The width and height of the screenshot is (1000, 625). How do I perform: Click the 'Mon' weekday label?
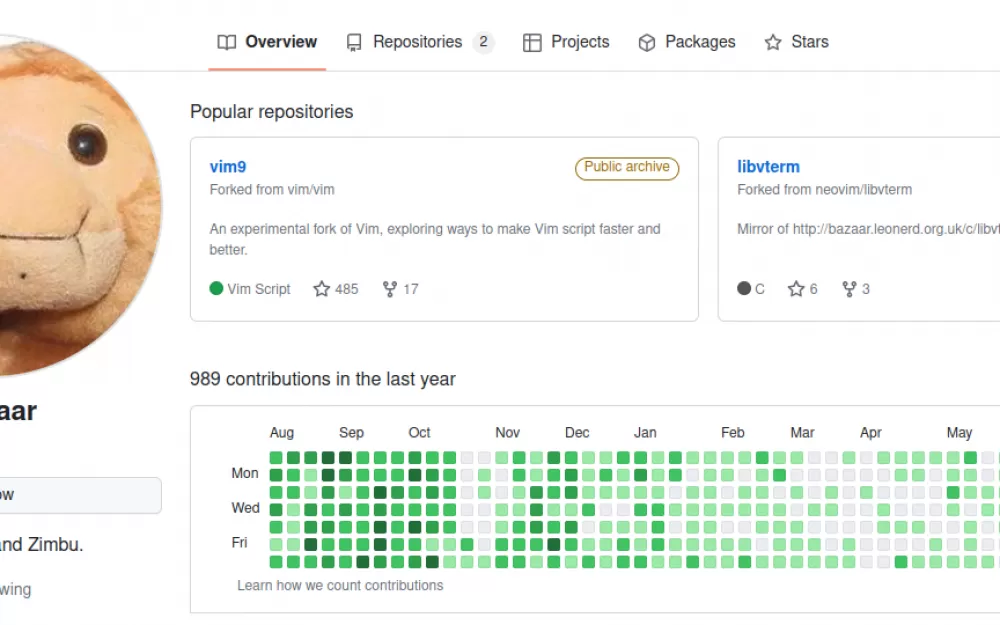(245, 474)
